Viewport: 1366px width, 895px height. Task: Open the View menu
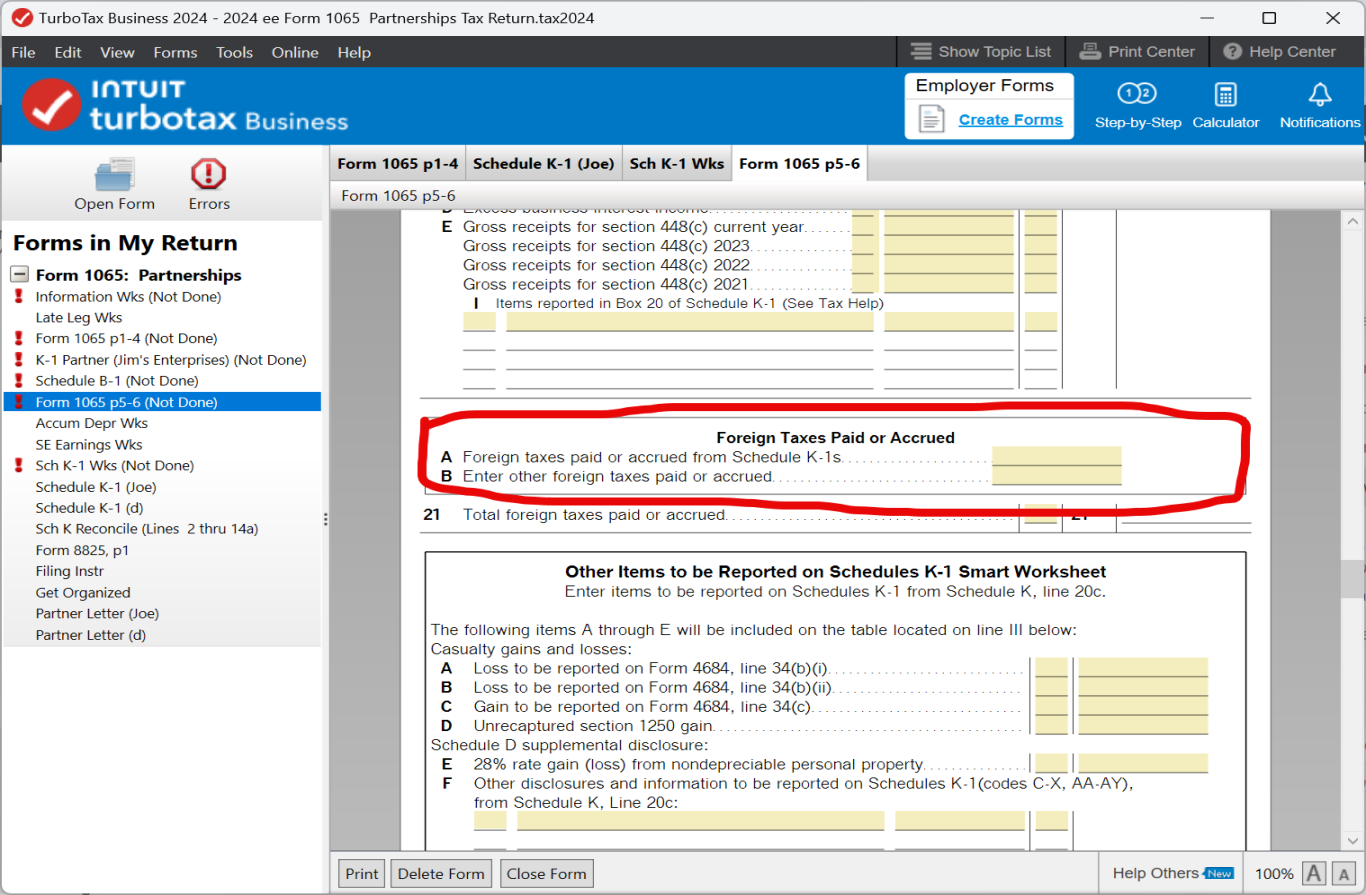(x=117, y=52)
